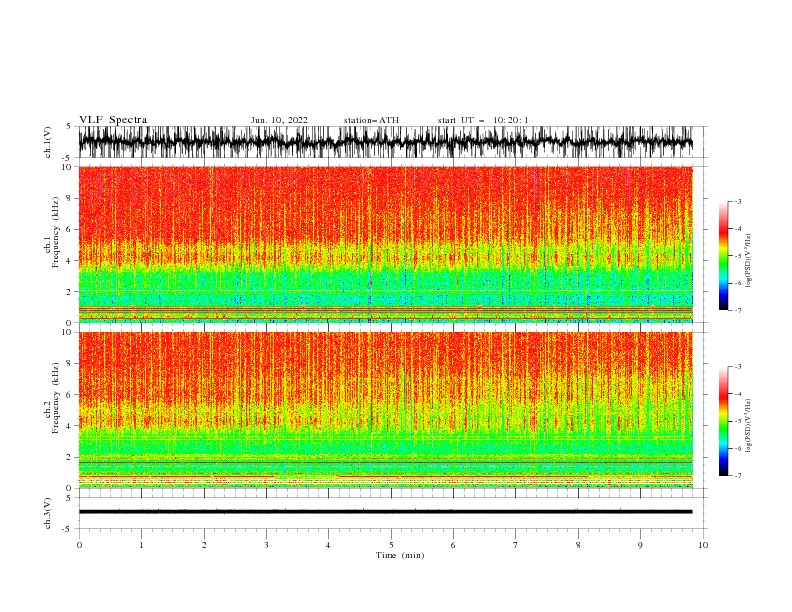The image size is (792, 612).
Task: Click ch.1 frequency tick label "4"
Action: [x=69, y=261]
